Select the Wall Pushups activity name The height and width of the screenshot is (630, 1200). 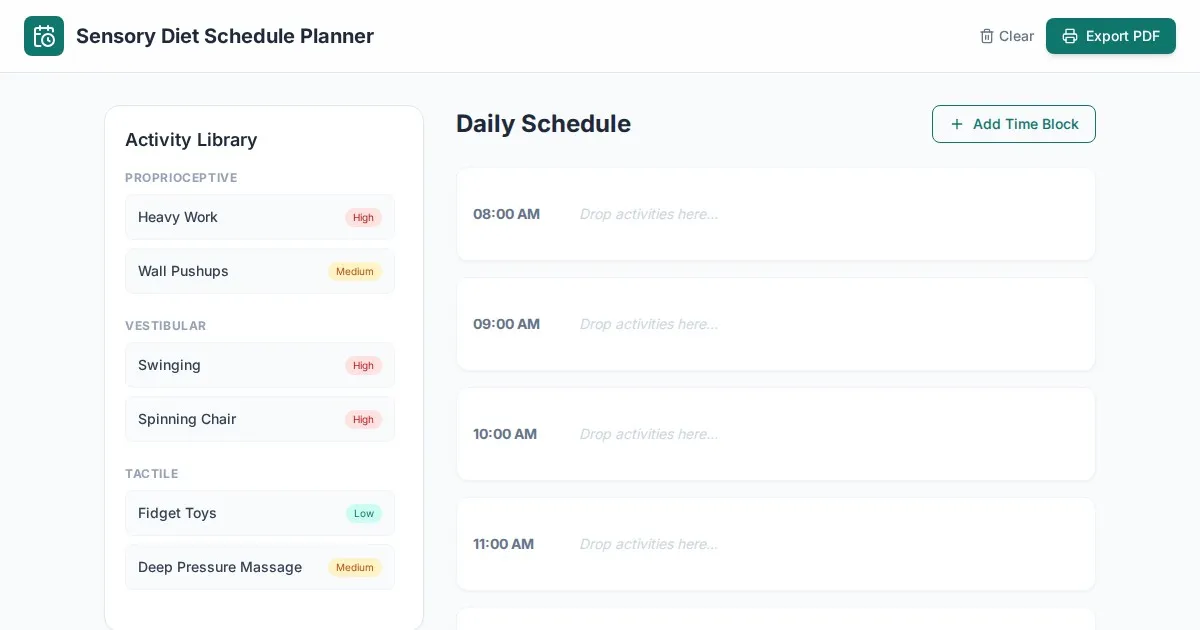[x=183, y=271]
